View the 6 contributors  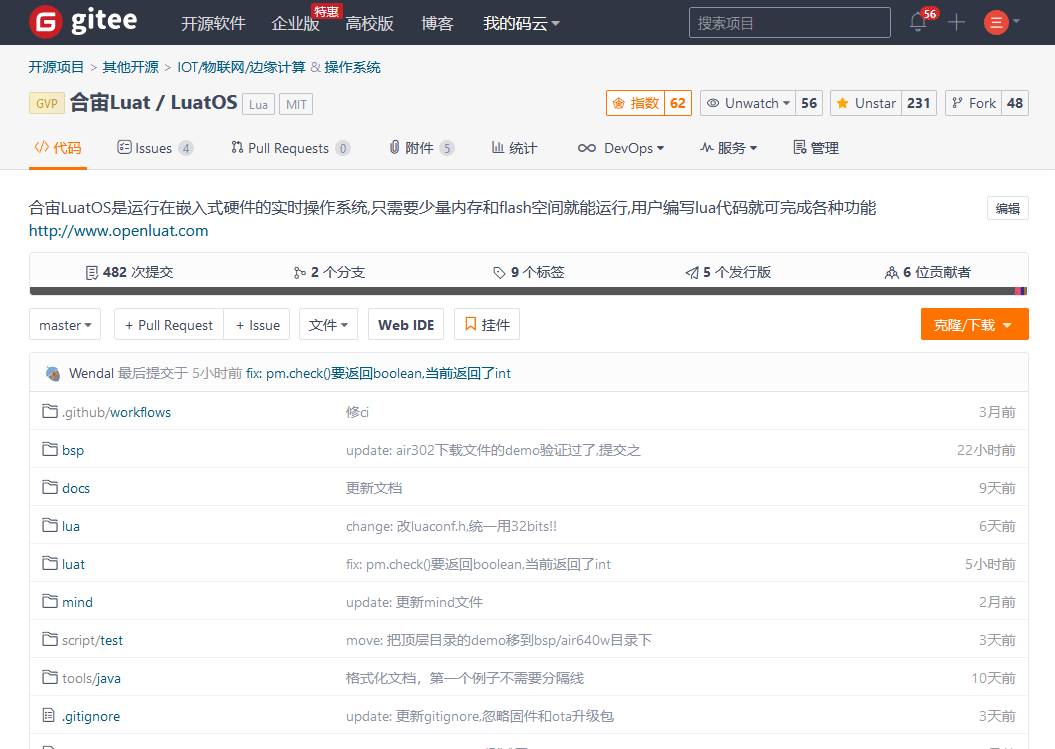tap(928, 273)
